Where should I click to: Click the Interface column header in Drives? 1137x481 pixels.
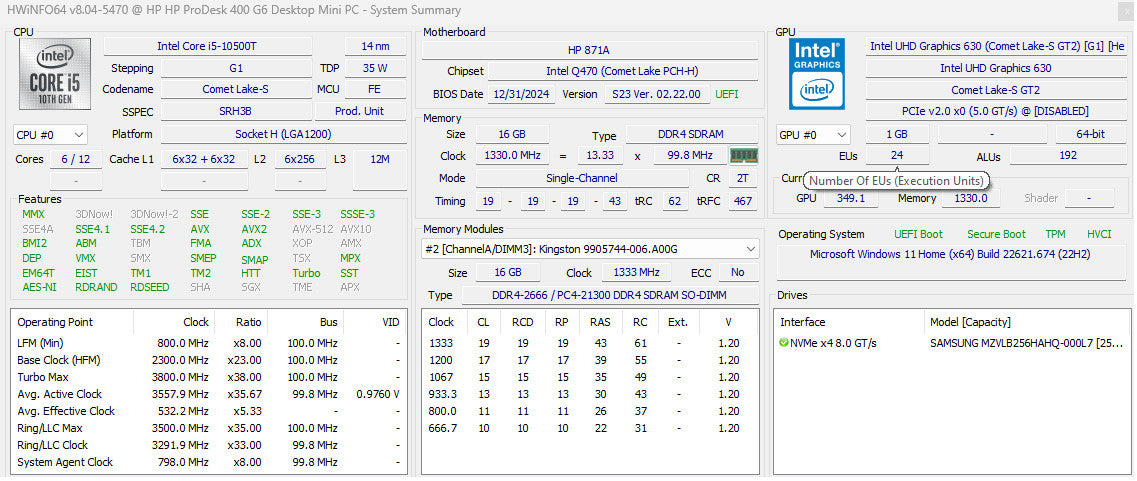pyautogui.click(x=802, y=322)
